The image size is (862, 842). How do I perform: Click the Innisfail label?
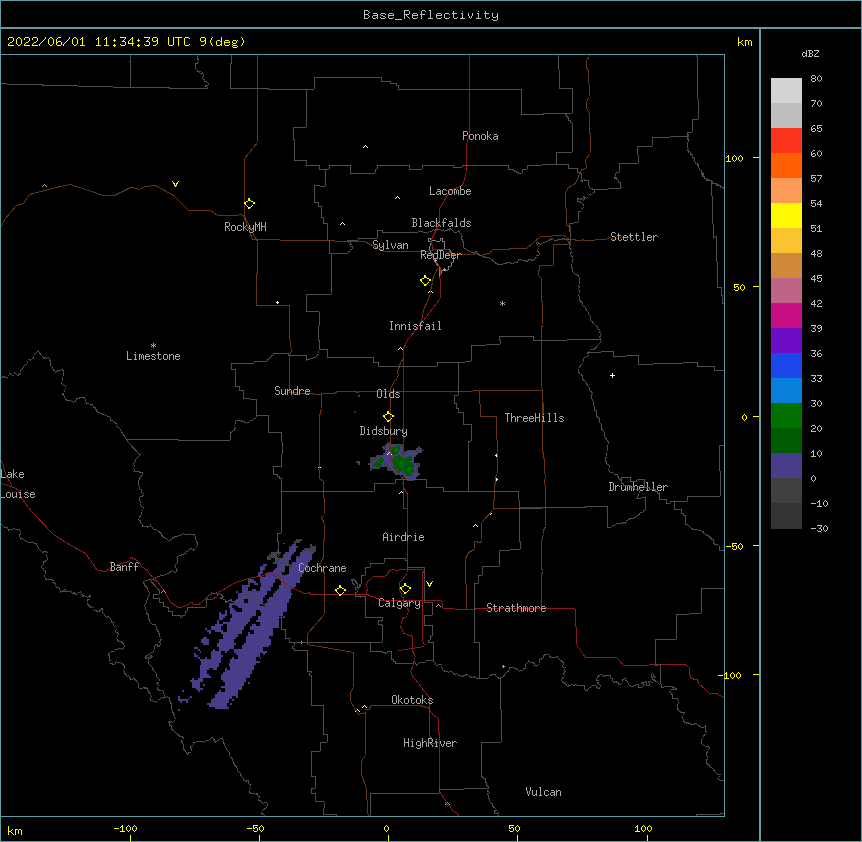(x=415, y=326)
